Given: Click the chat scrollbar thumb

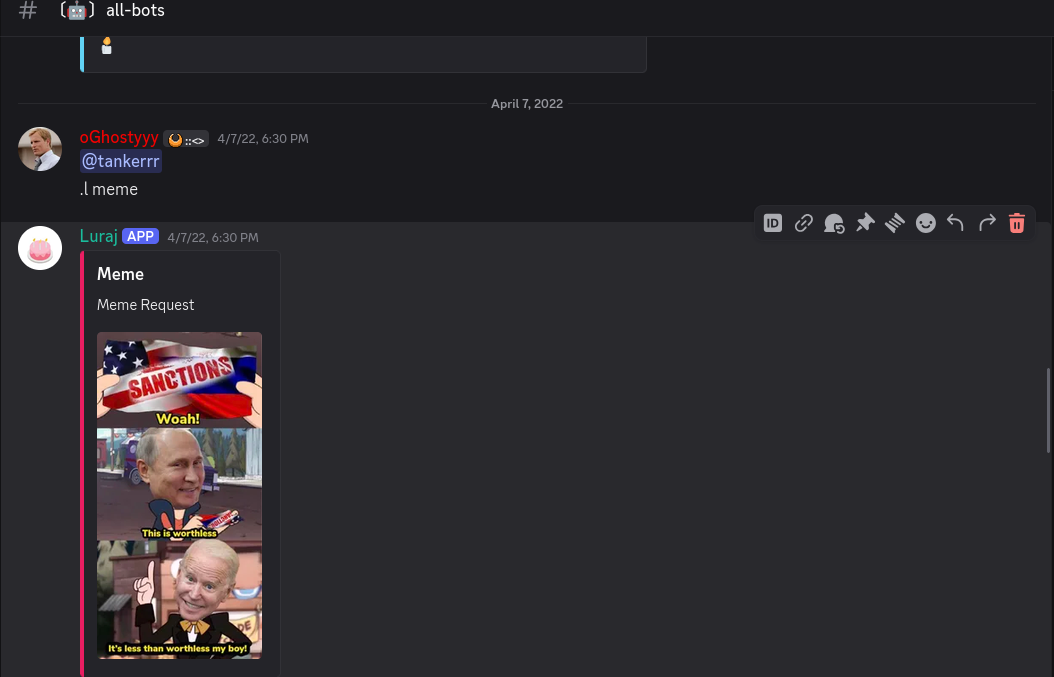Looking at the screenshot, I should pyautogui.click(x=1049, y=410).
